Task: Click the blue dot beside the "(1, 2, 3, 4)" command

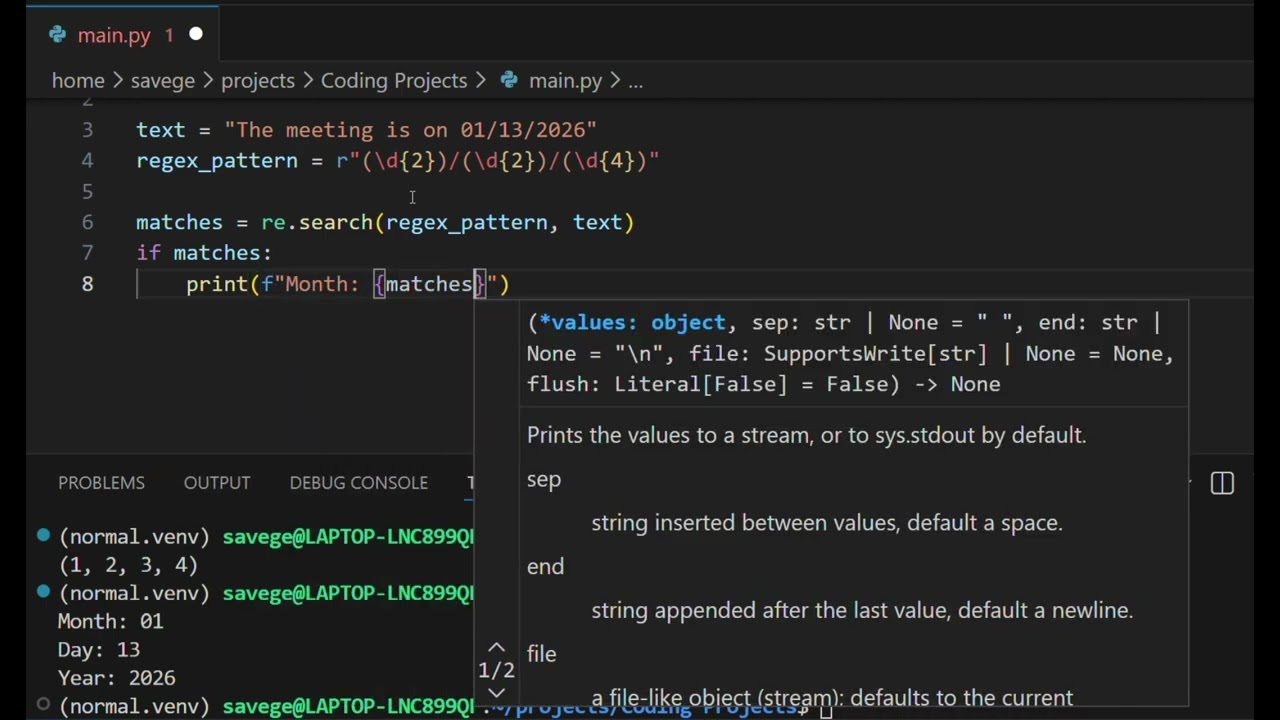Action: 43,536
